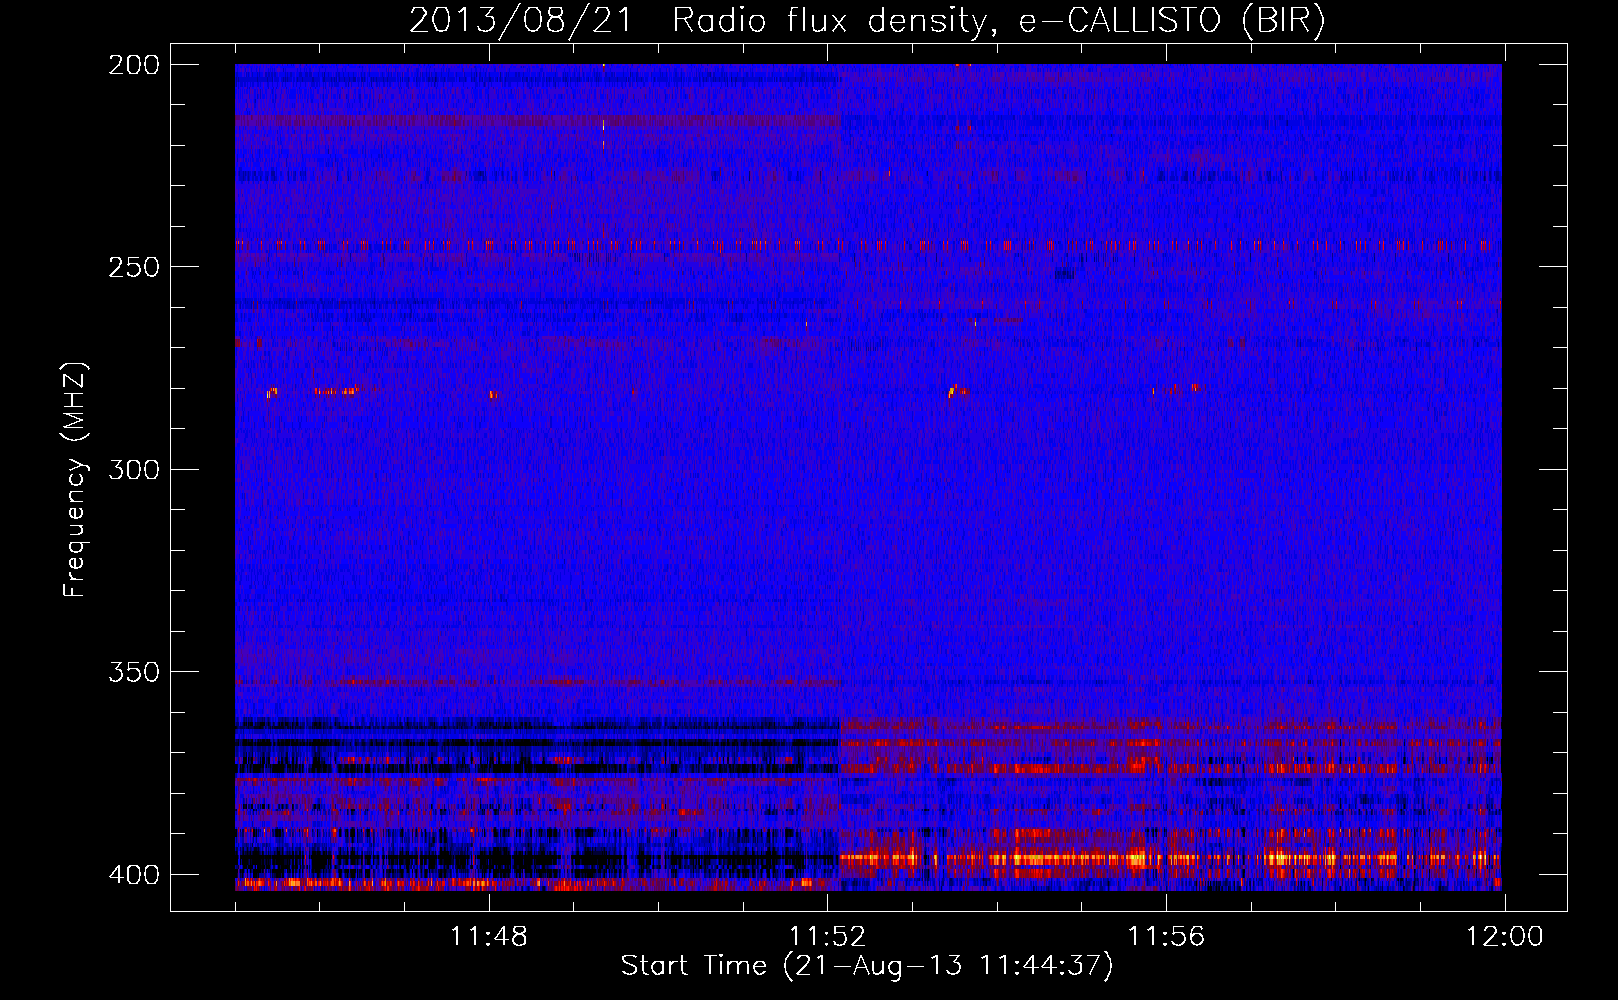Click the 200 frequency tick label

click(x=133, y=65)
